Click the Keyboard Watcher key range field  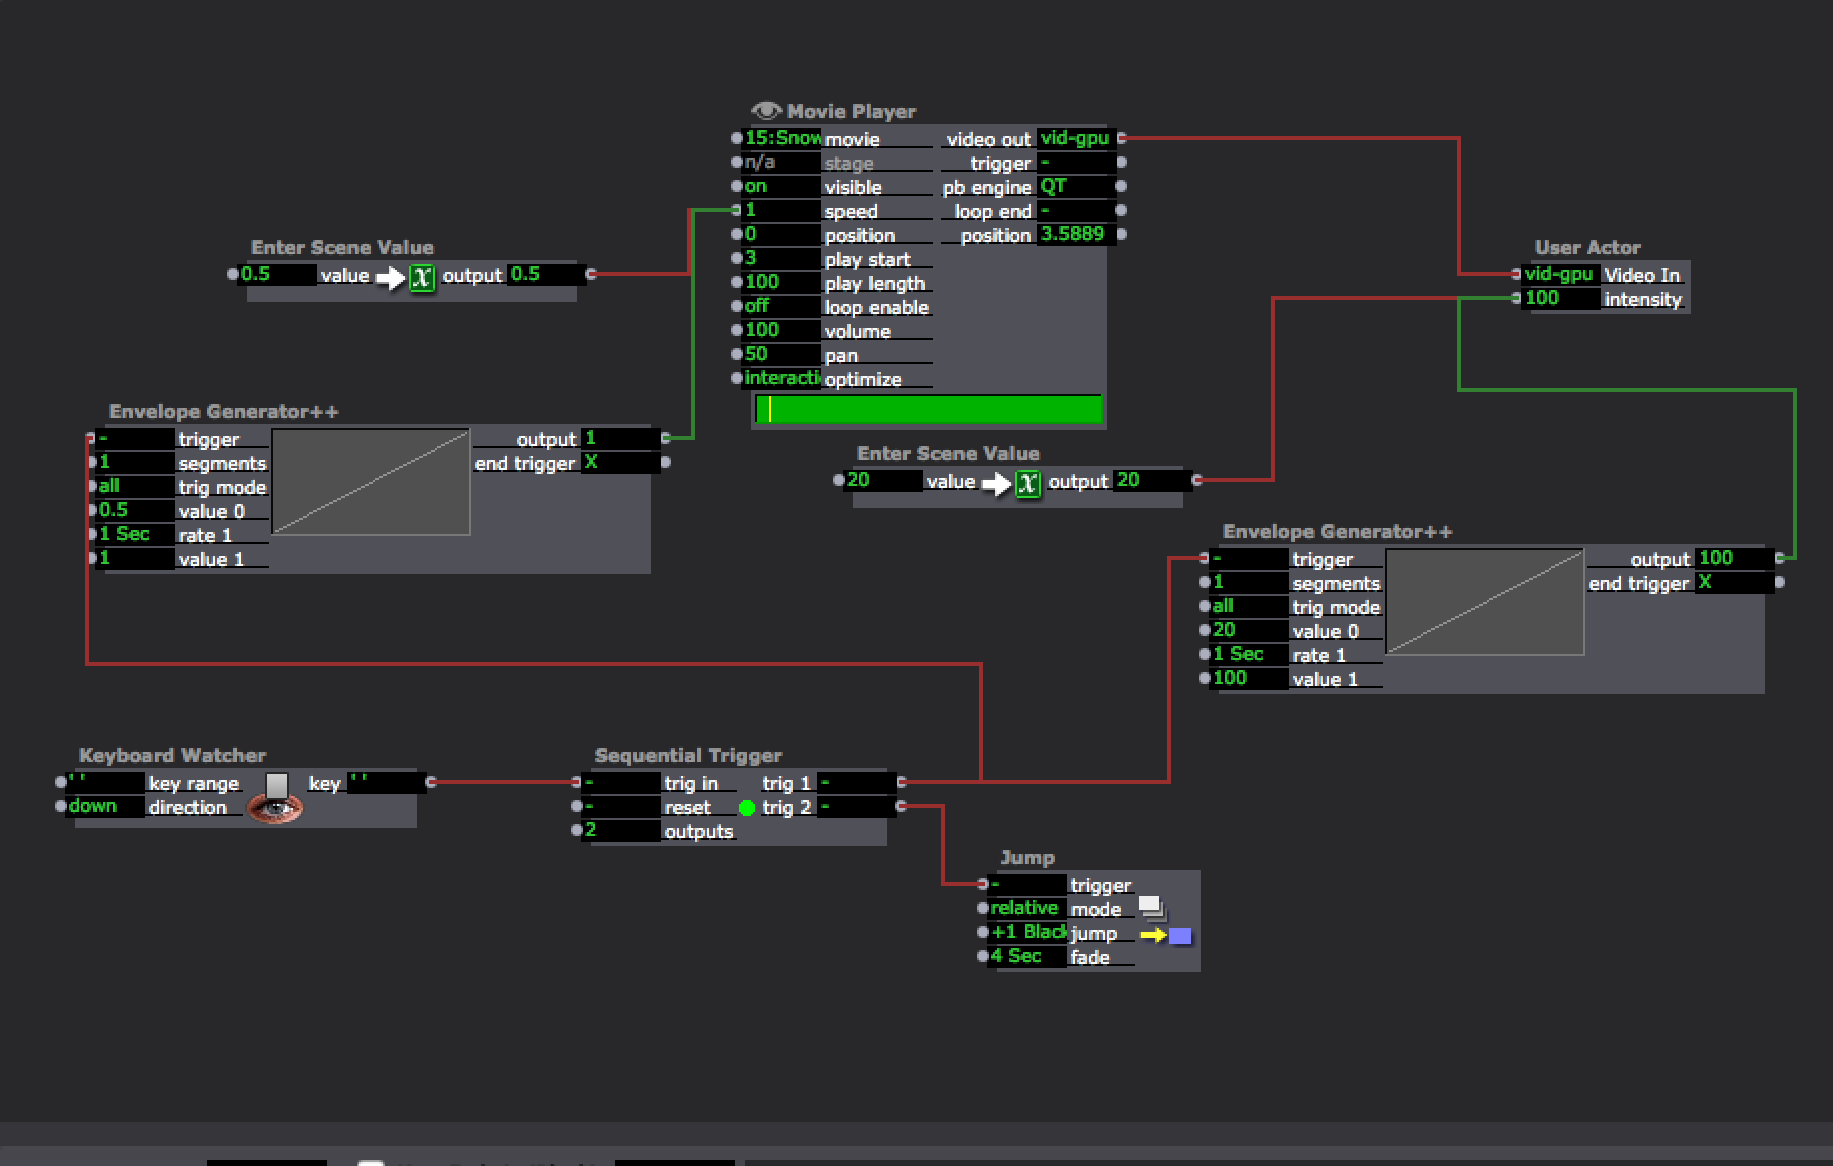click(105, 782)
